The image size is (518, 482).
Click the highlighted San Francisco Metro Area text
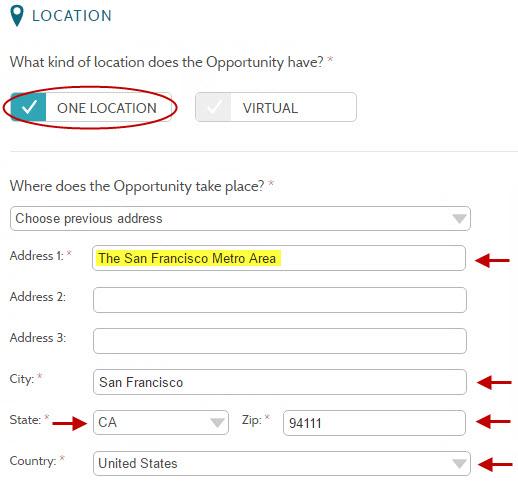point(188,258)
